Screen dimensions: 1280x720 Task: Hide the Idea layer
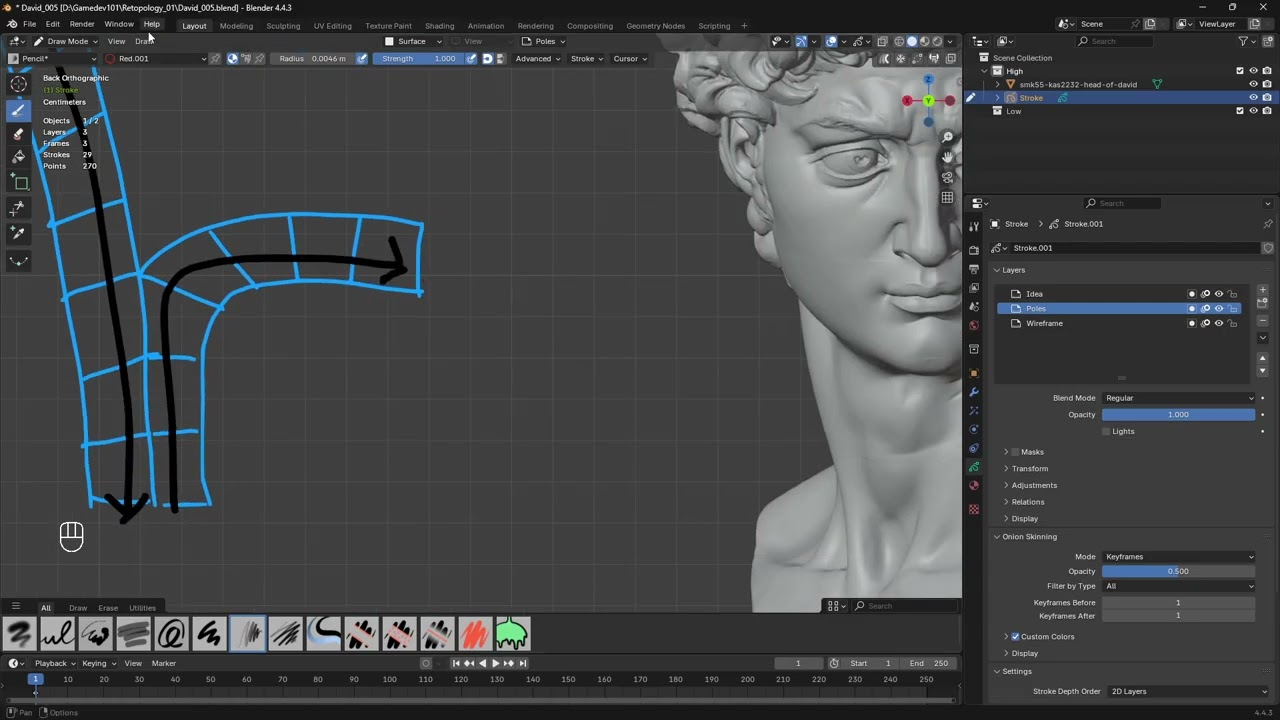pyautogui.click(x=1218, y=294)
